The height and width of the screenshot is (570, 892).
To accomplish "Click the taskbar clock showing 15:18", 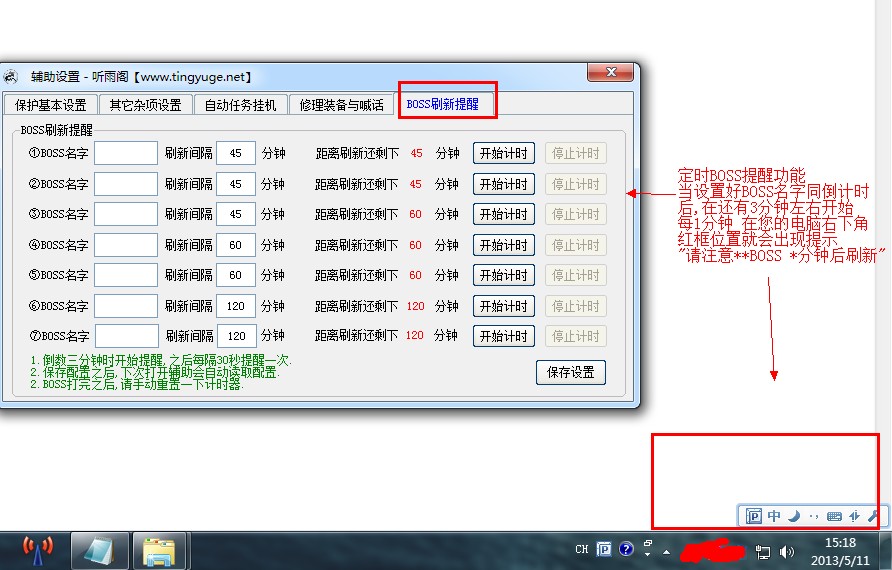I will tap(841, 543).
